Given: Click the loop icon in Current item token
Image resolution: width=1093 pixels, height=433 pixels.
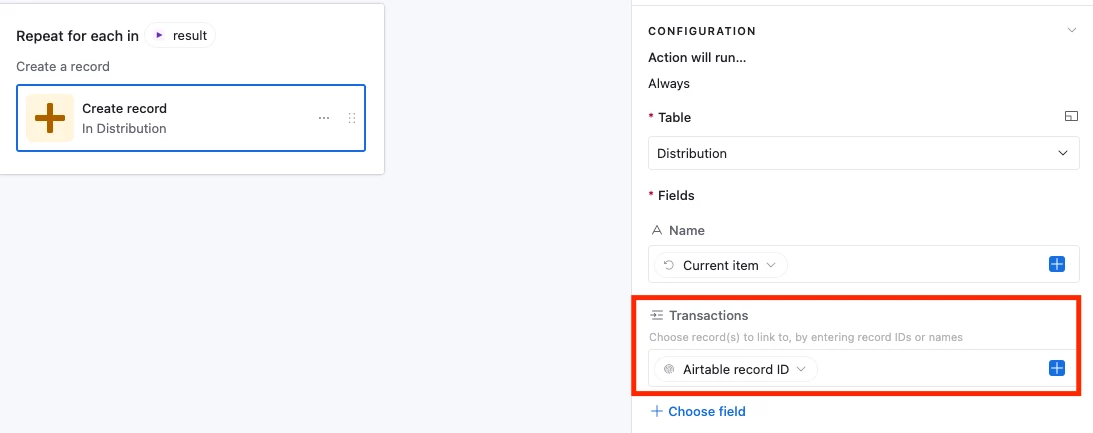Looking at the screenshot, I should 669,265.
